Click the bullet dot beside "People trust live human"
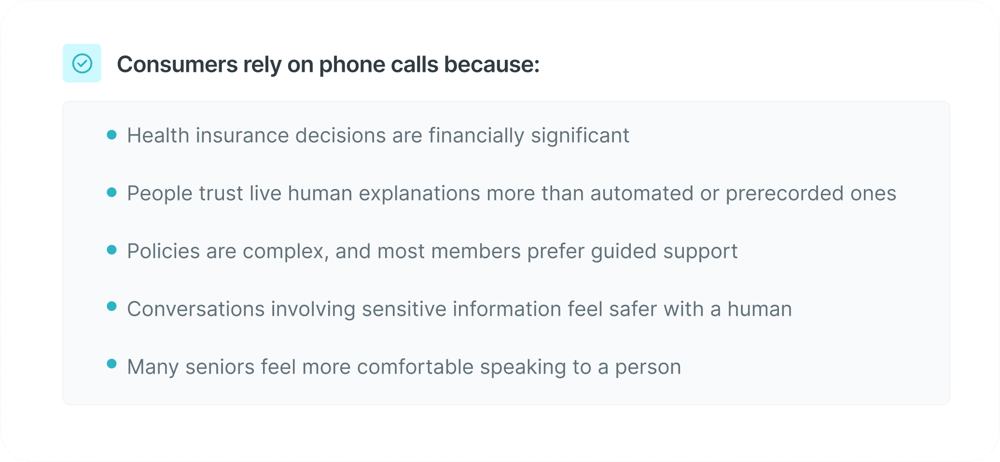The image size is (1000, 462). point(111,192)
